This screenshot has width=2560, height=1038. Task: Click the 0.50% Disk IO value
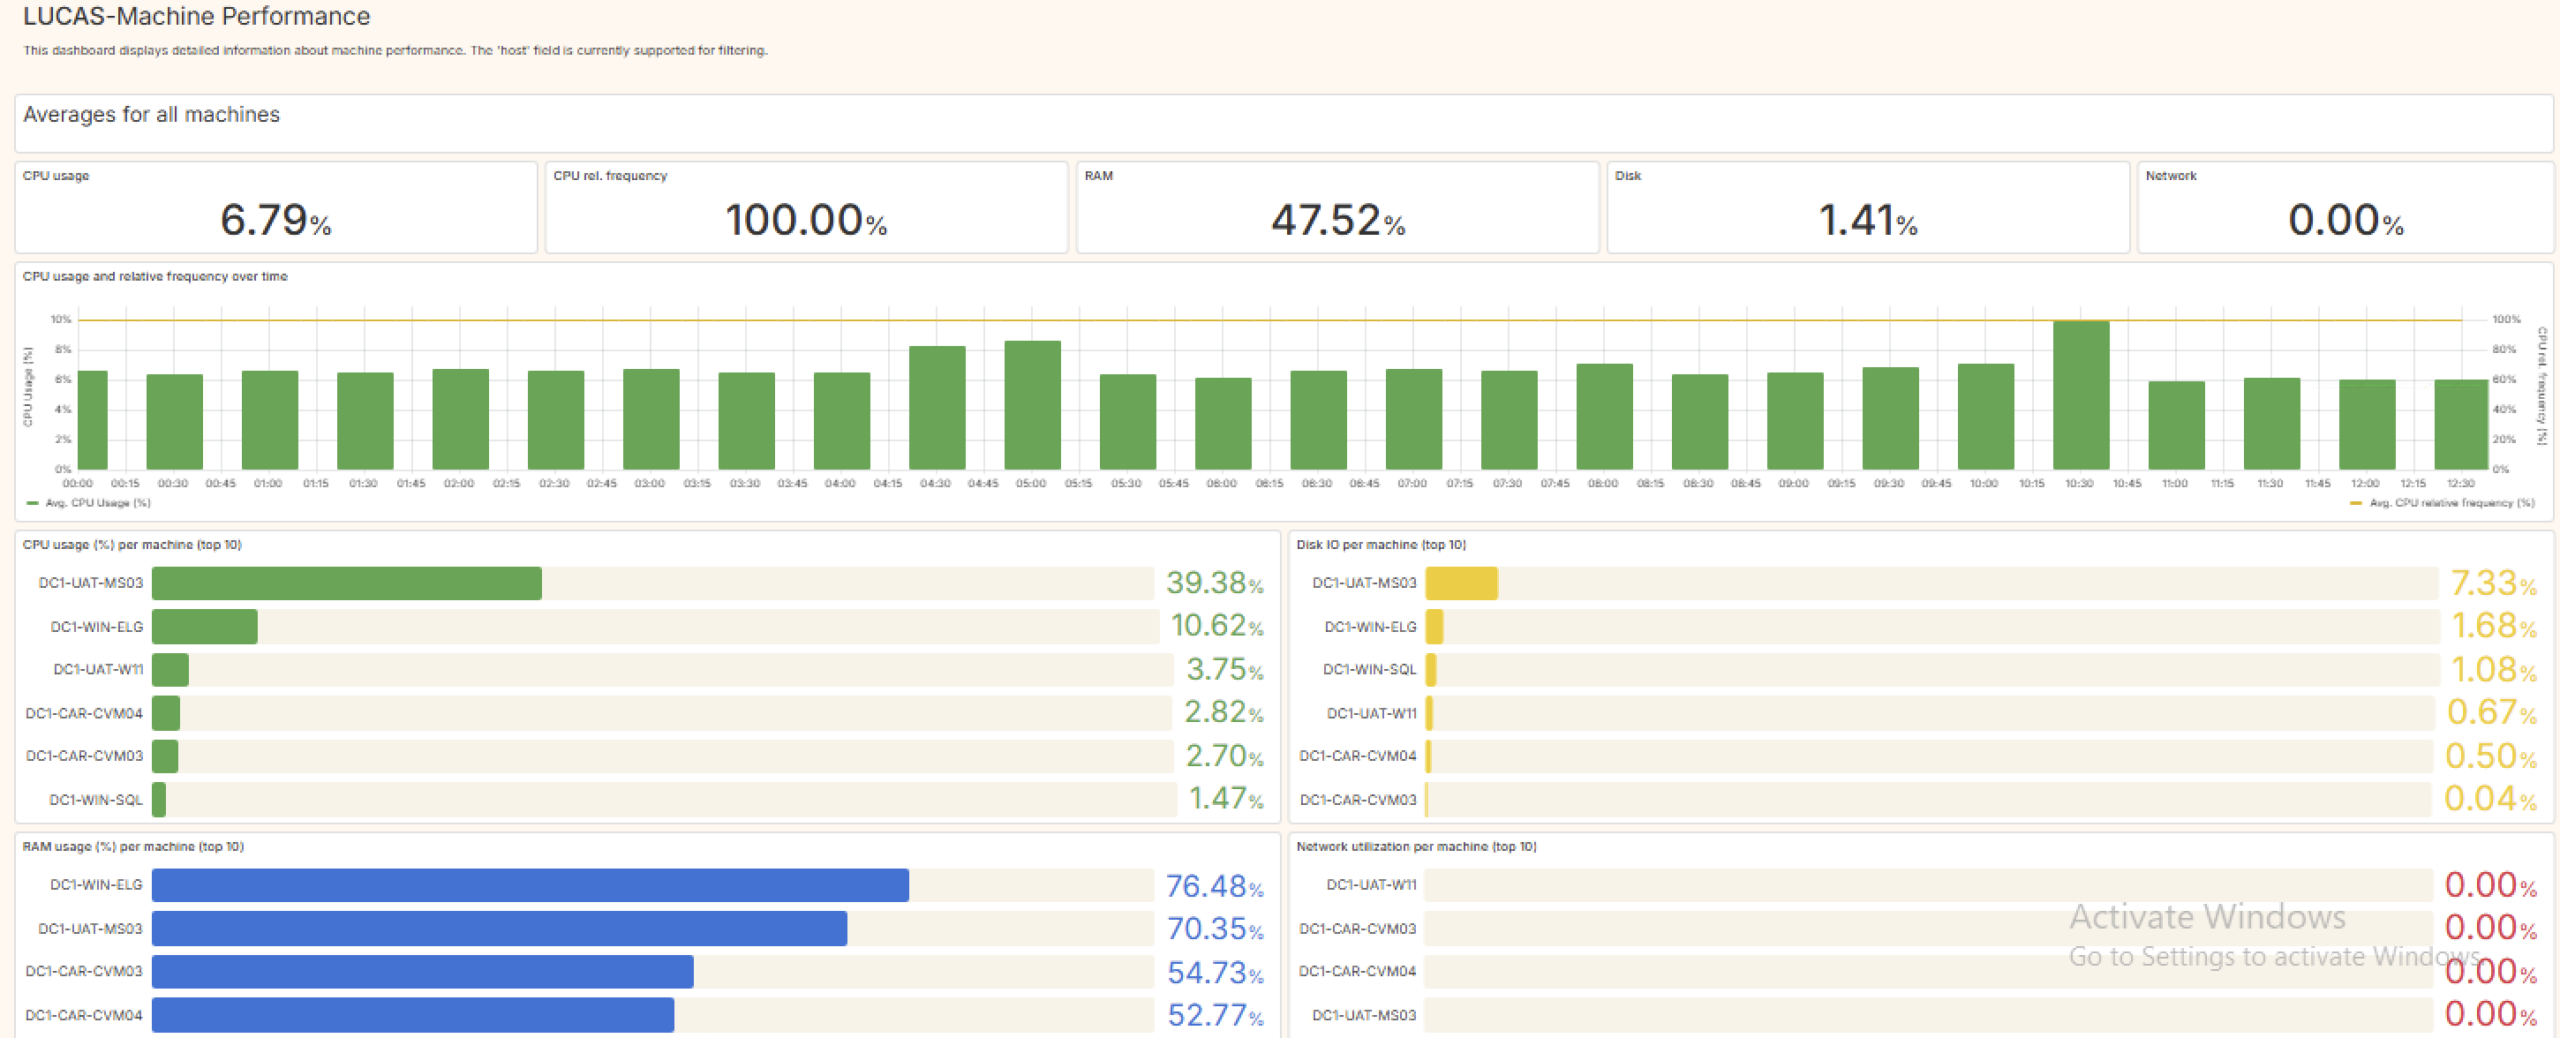click(x=2491, y=756)
